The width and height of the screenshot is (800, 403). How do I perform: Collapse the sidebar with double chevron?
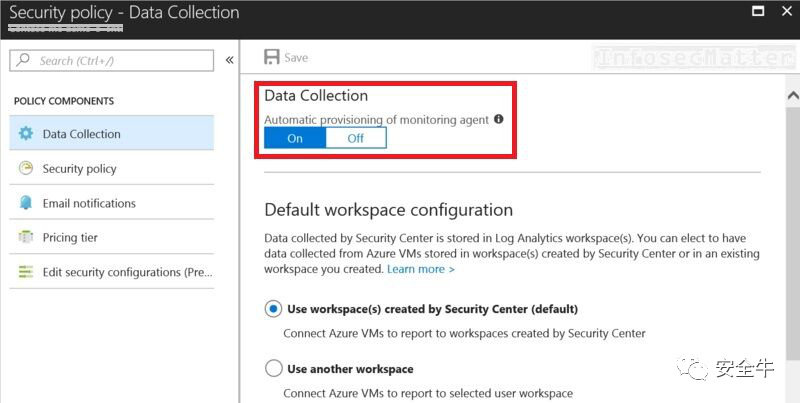pyautogui.click(x=230, y=60)
